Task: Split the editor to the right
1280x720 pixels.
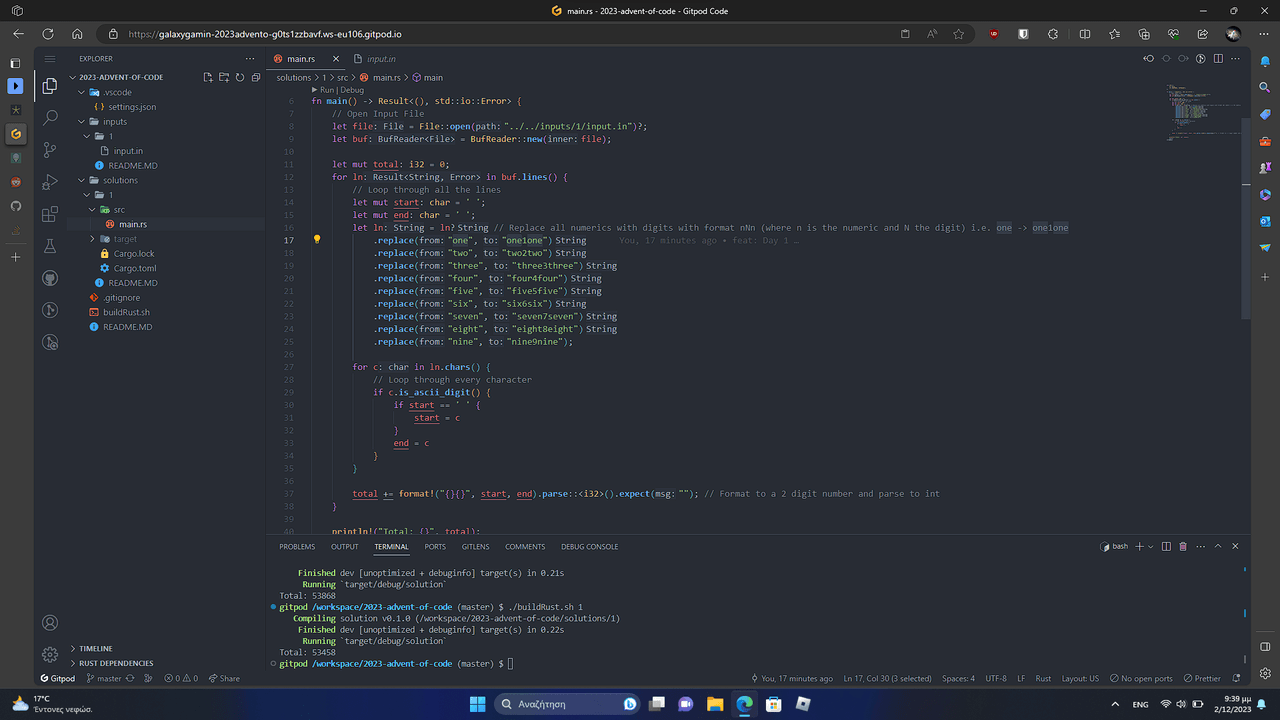Action: tap(1218, 59)
